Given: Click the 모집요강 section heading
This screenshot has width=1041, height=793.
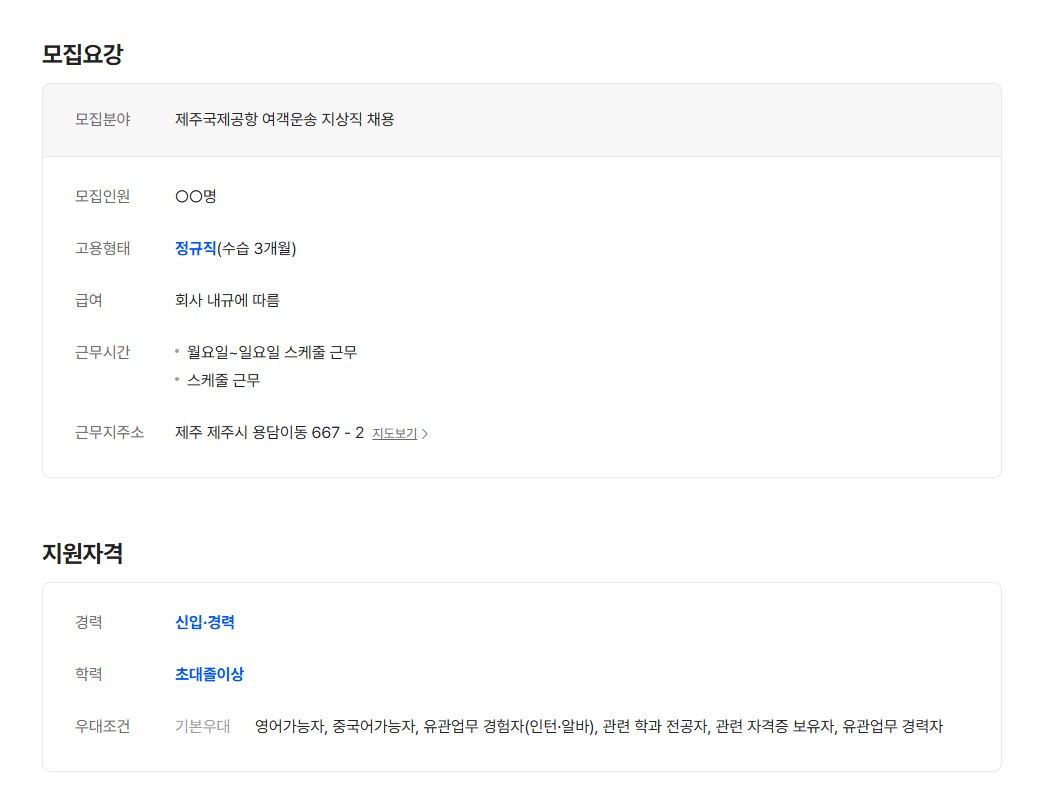Looking at the screenshot, I should click(82, 54).
